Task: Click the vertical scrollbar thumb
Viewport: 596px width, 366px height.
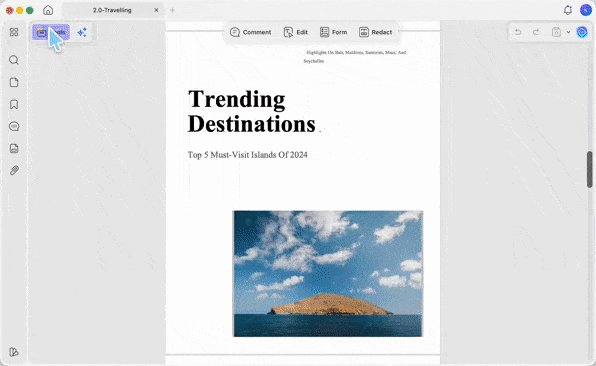Action: pos(590,169)
